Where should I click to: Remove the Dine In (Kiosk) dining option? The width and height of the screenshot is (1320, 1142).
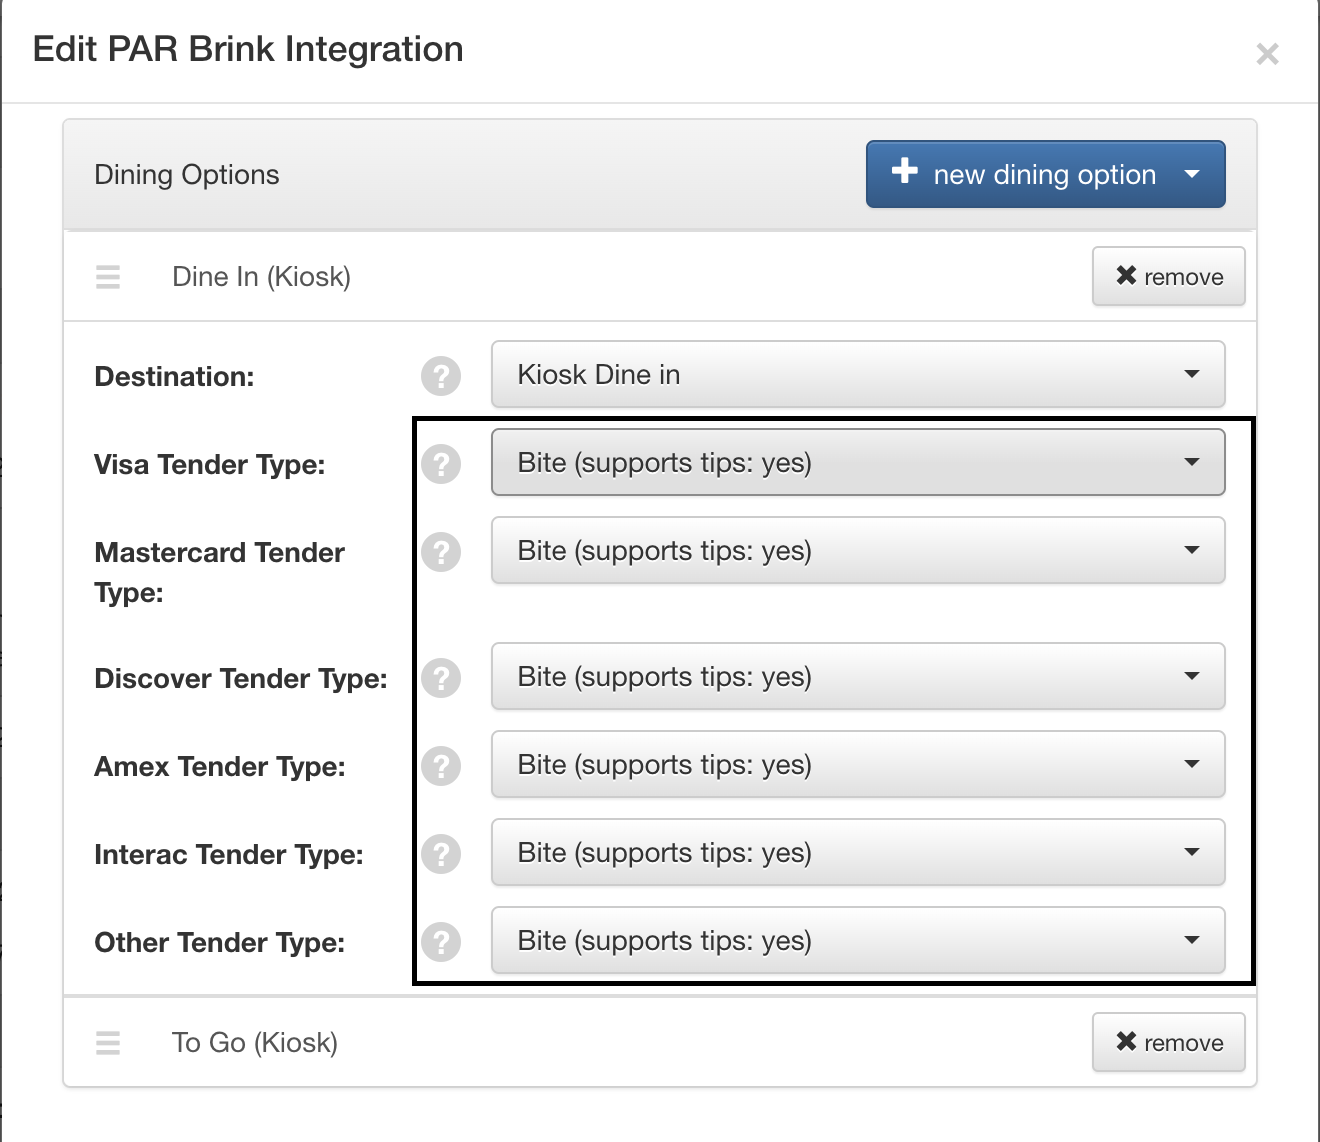[1168, 276]
